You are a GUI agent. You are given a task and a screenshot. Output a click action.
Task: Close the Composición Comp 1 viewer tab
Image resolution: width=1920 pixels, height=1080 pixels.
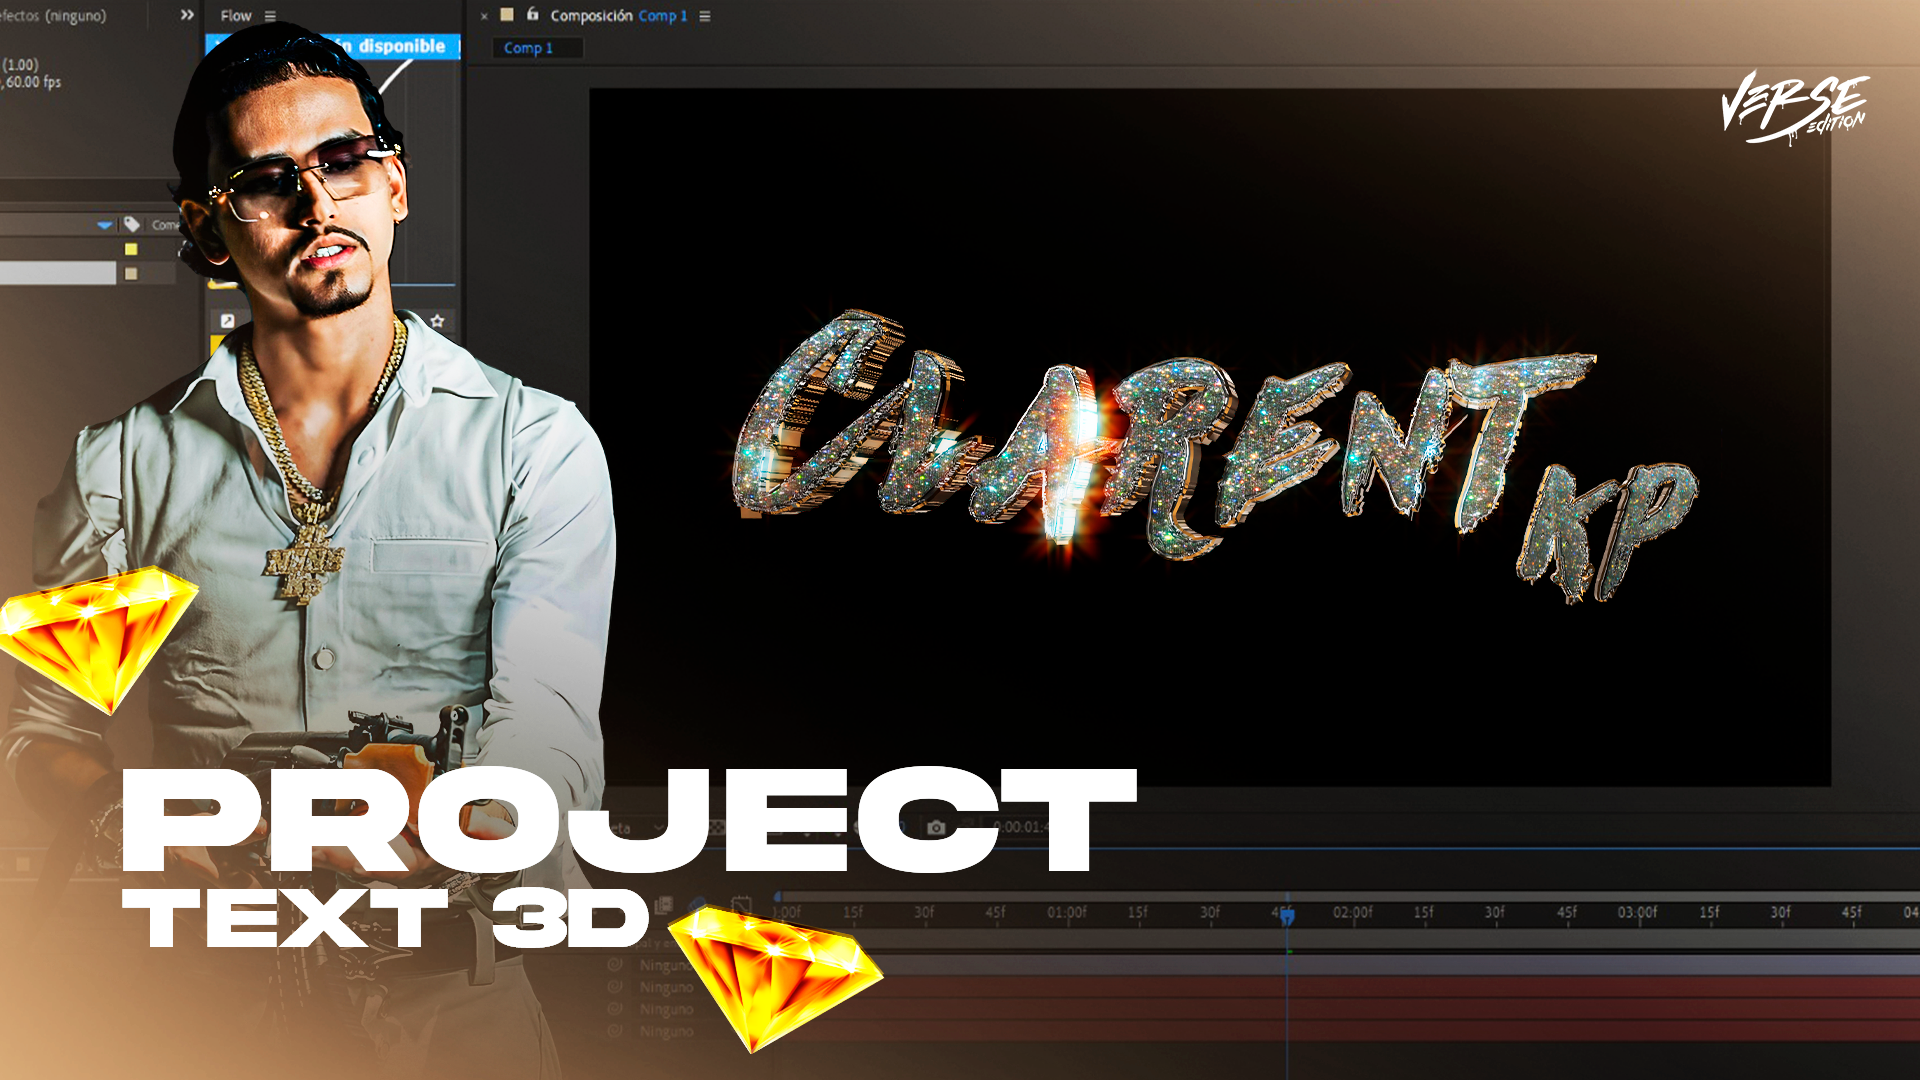[484, 16]
